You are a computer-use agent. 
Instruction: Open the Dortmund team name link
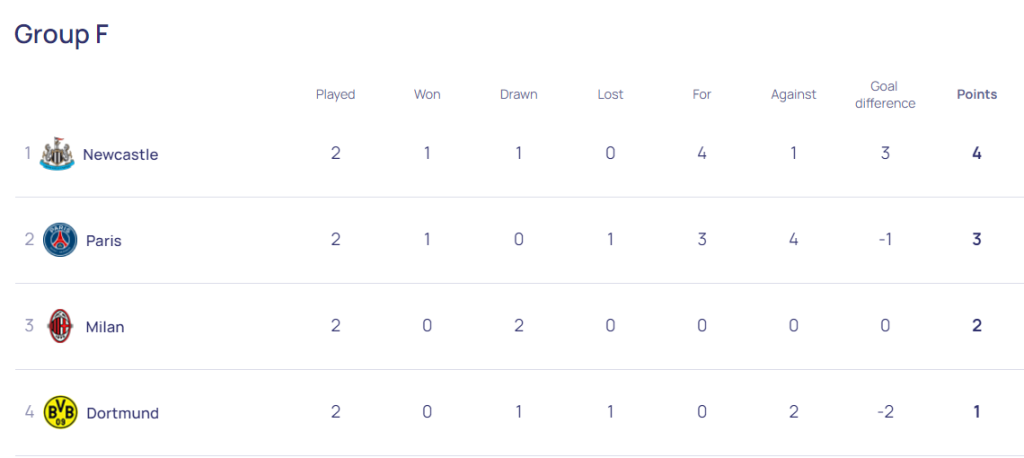[x=123, y=414]
